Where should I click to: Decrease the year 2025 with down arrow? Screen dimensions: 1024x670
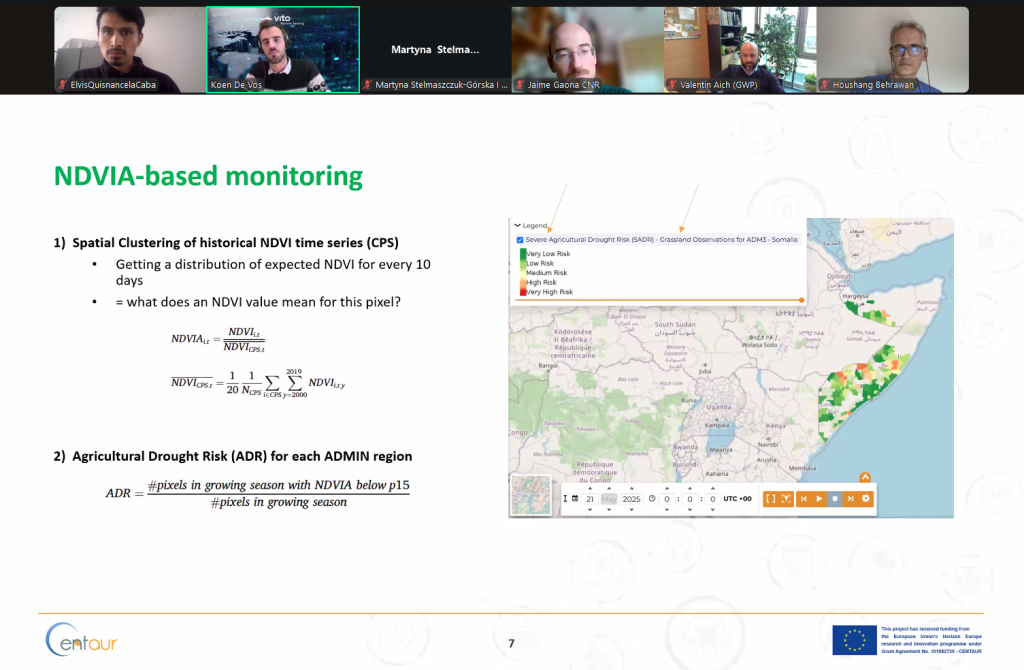(x=631, y=510)
